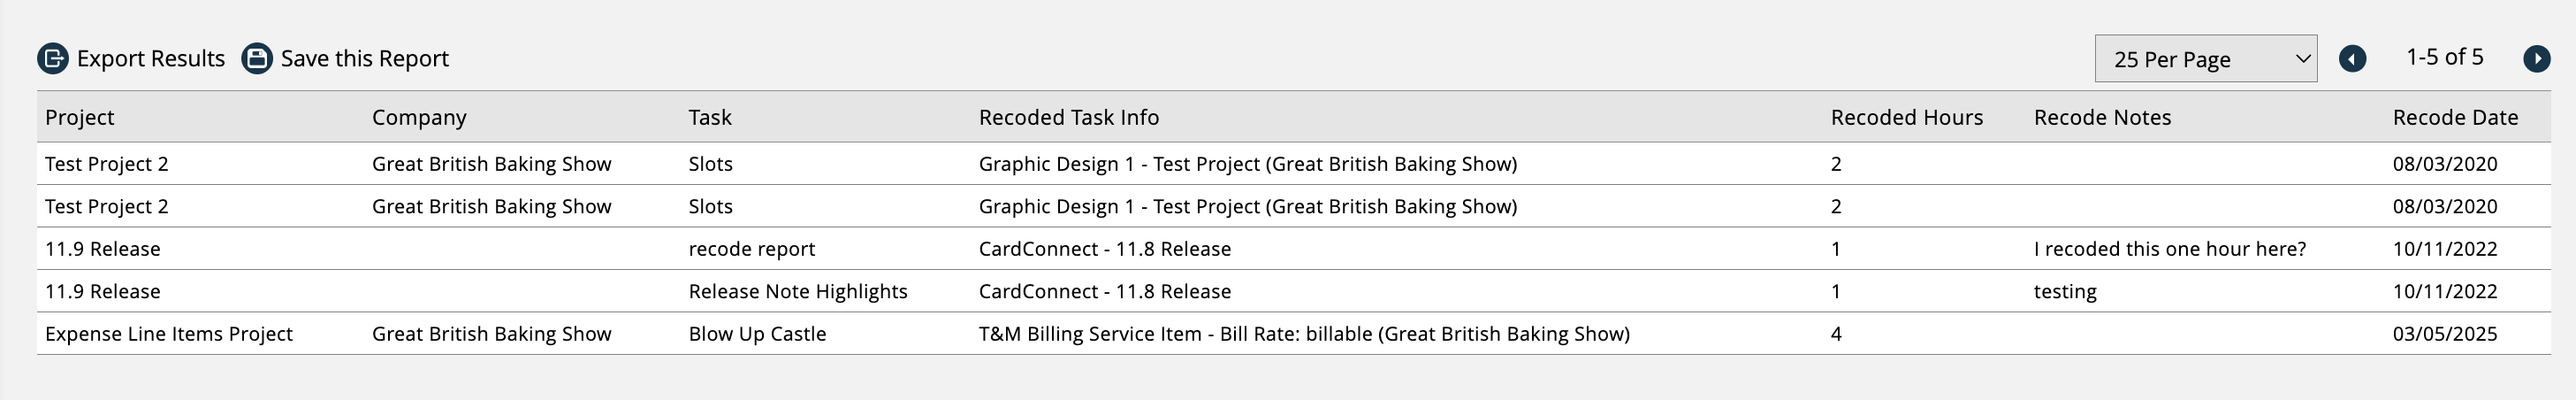Go to the previous results page arrow
The image size is (2576, 400).
pos(2352,59)
